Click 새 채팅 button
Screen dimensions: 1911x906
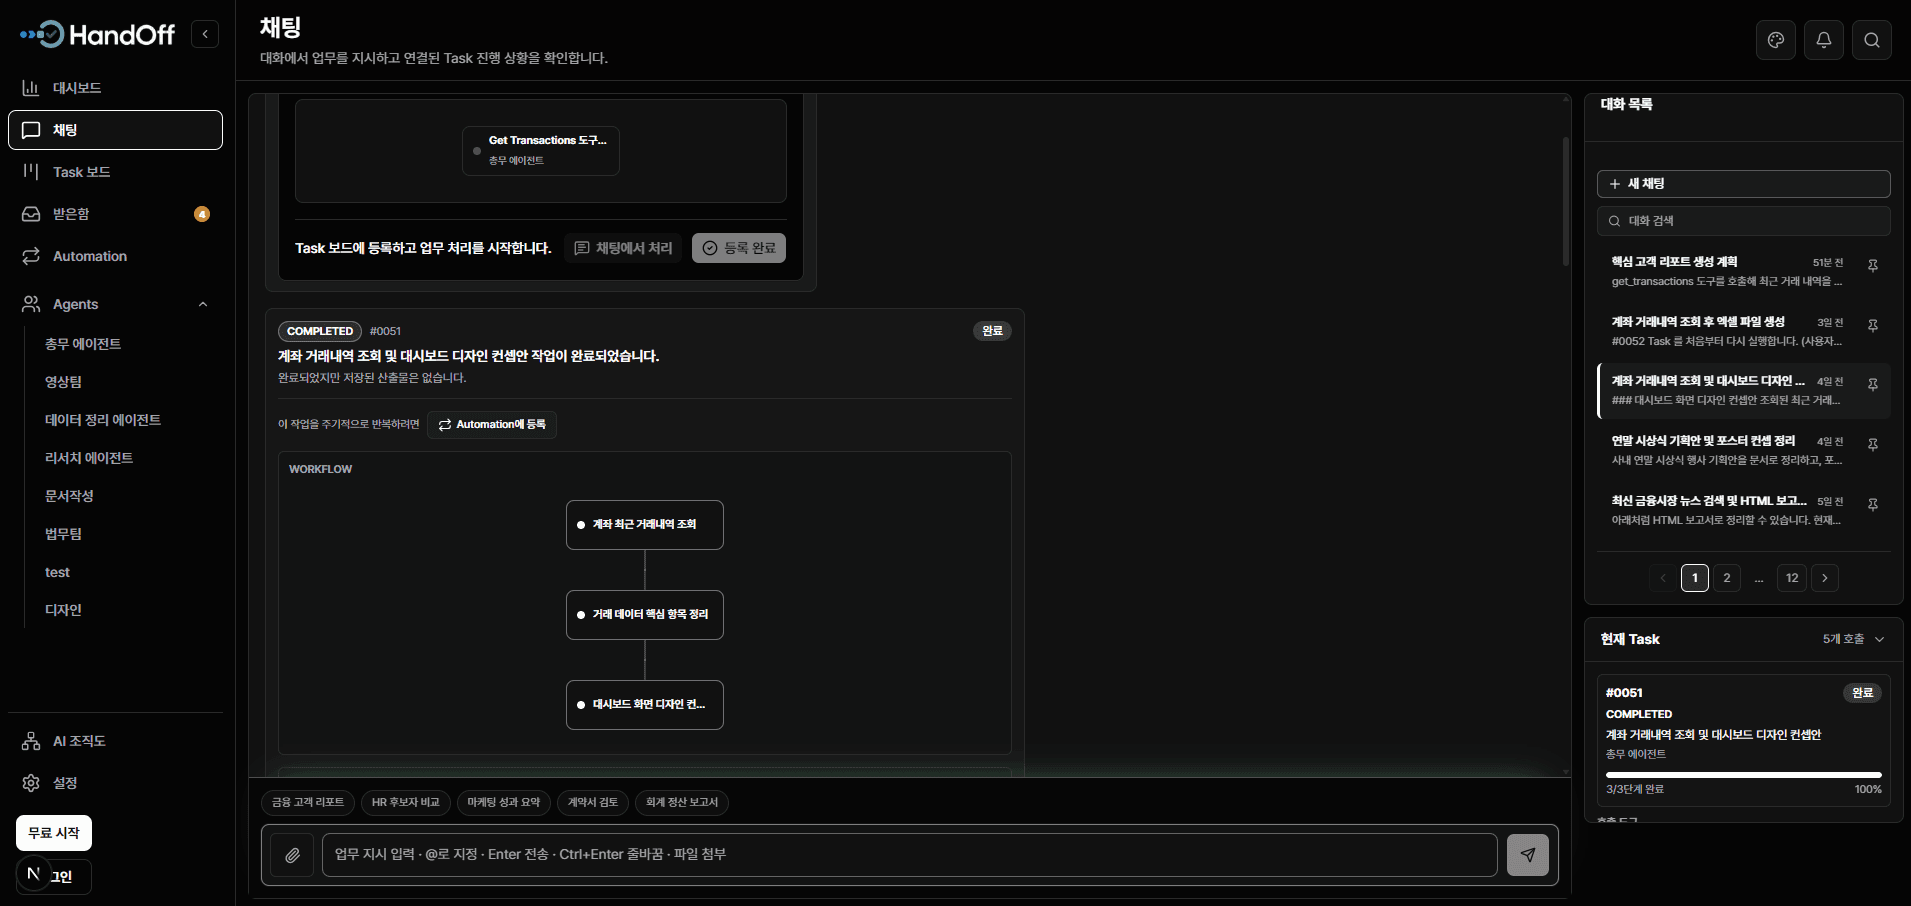tap(1743, 184)
